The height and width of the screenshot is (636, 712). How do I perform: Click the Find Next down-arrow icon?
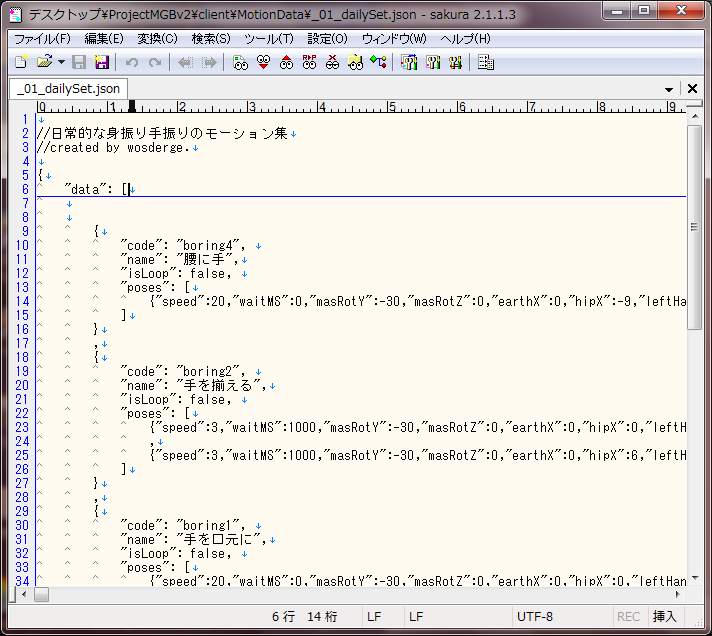(263, 63)
